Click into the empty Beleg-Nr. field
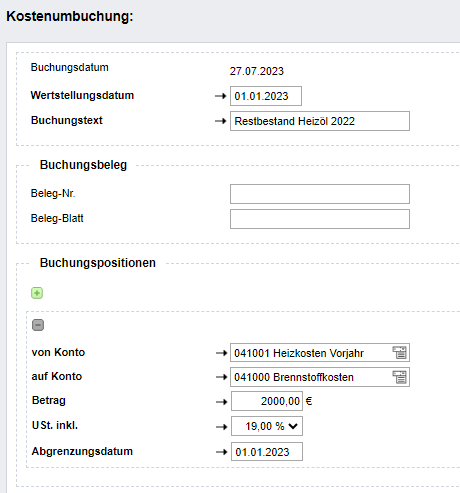The width and height of the screenshot is (460, 493). (x=320, y=194)
